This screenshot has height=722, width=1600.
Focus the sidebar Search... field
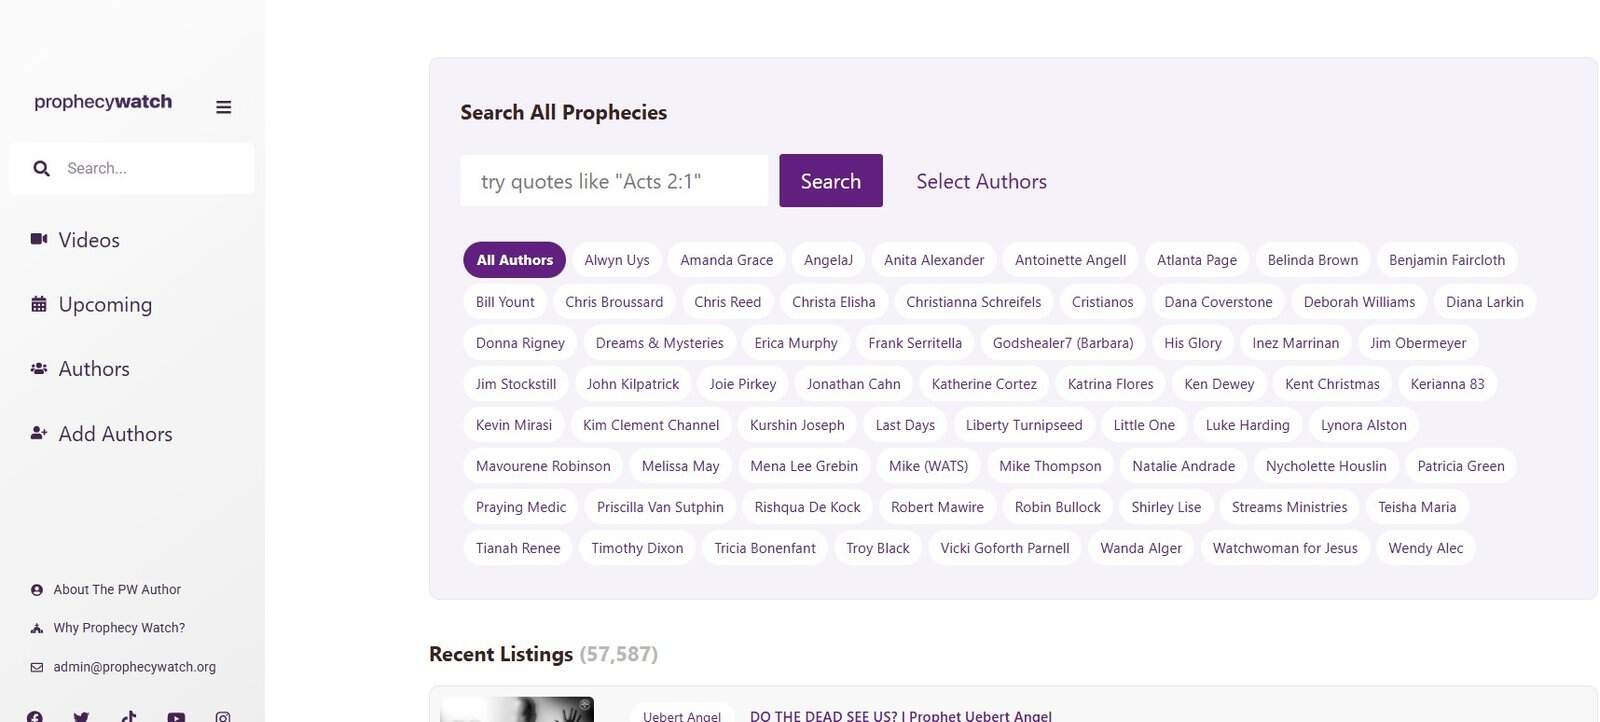(131, 168)
